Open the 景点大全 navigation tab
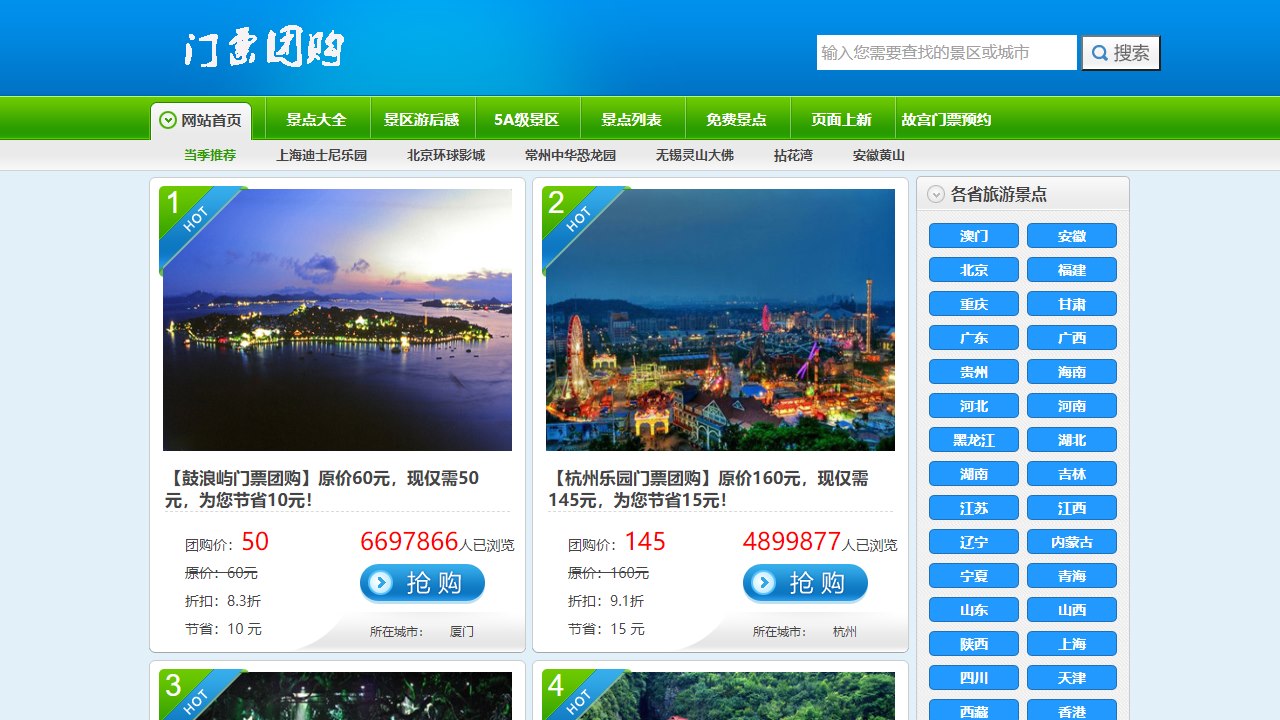The width and height of the screenshot is (1280, 720). pos(316,120)
